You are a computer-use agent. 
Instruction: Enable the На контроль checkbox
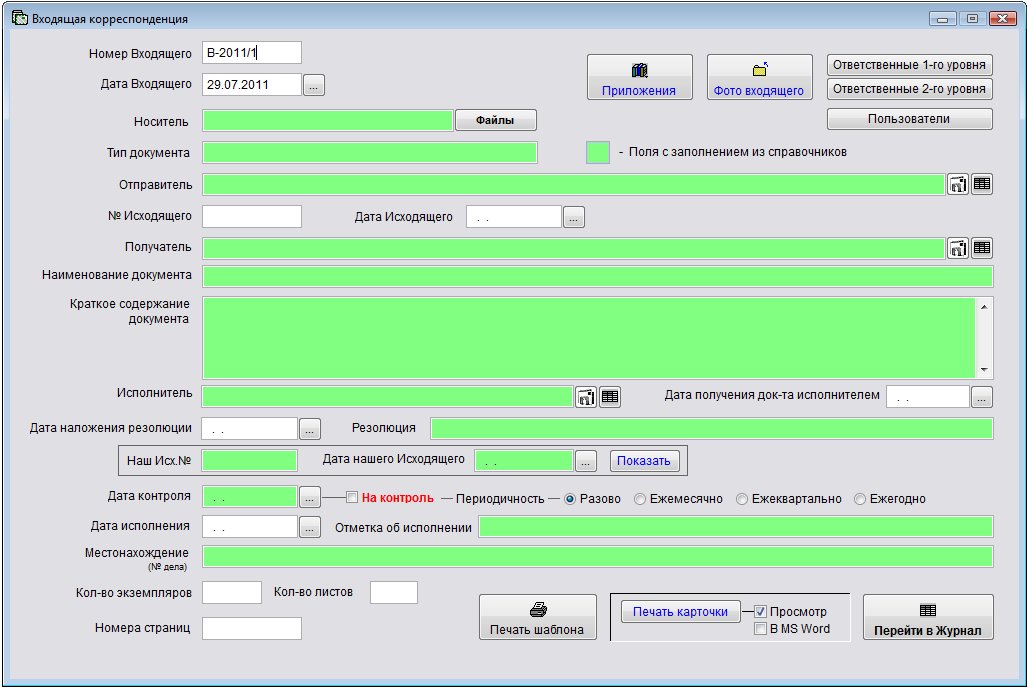point(352,498)
